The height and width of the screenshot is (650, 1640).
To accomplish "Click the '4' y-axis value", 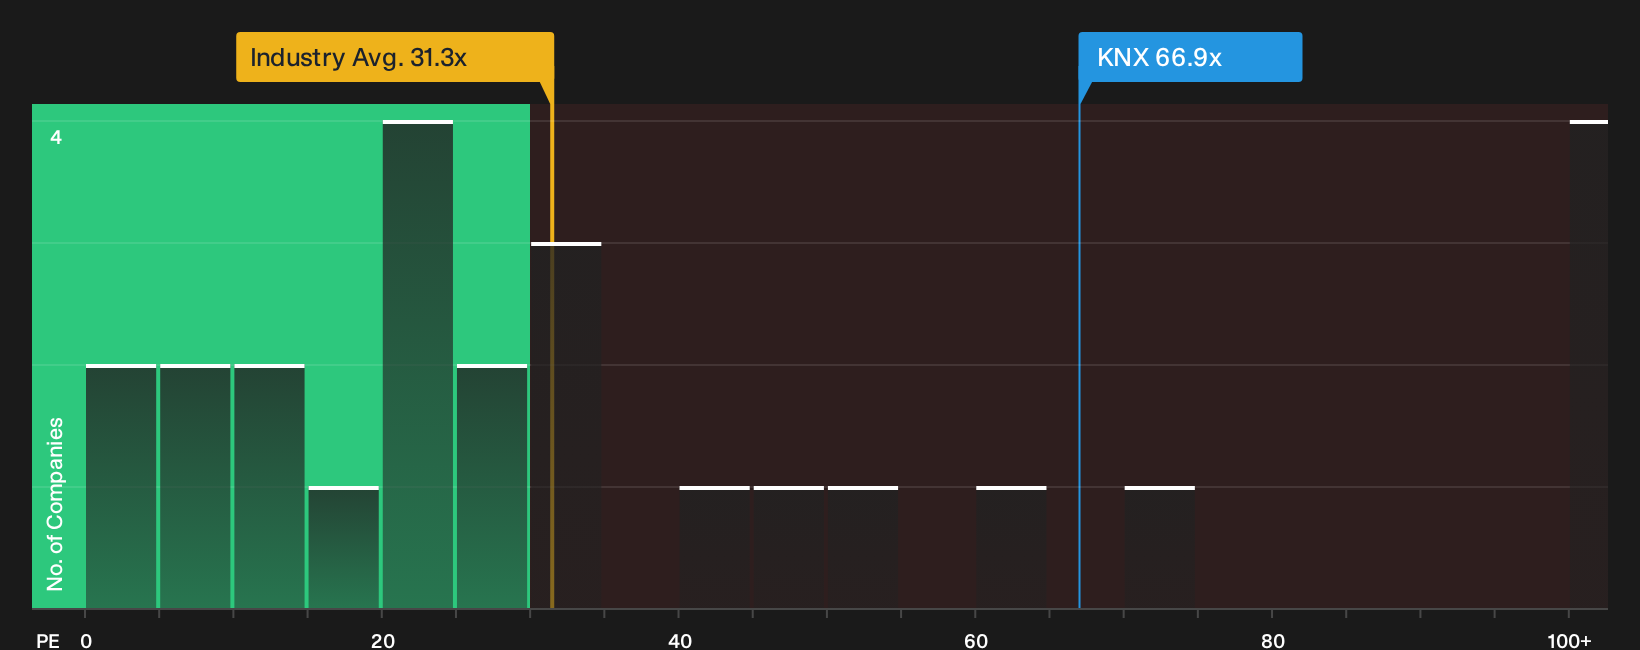I will (x=56, y=137).
